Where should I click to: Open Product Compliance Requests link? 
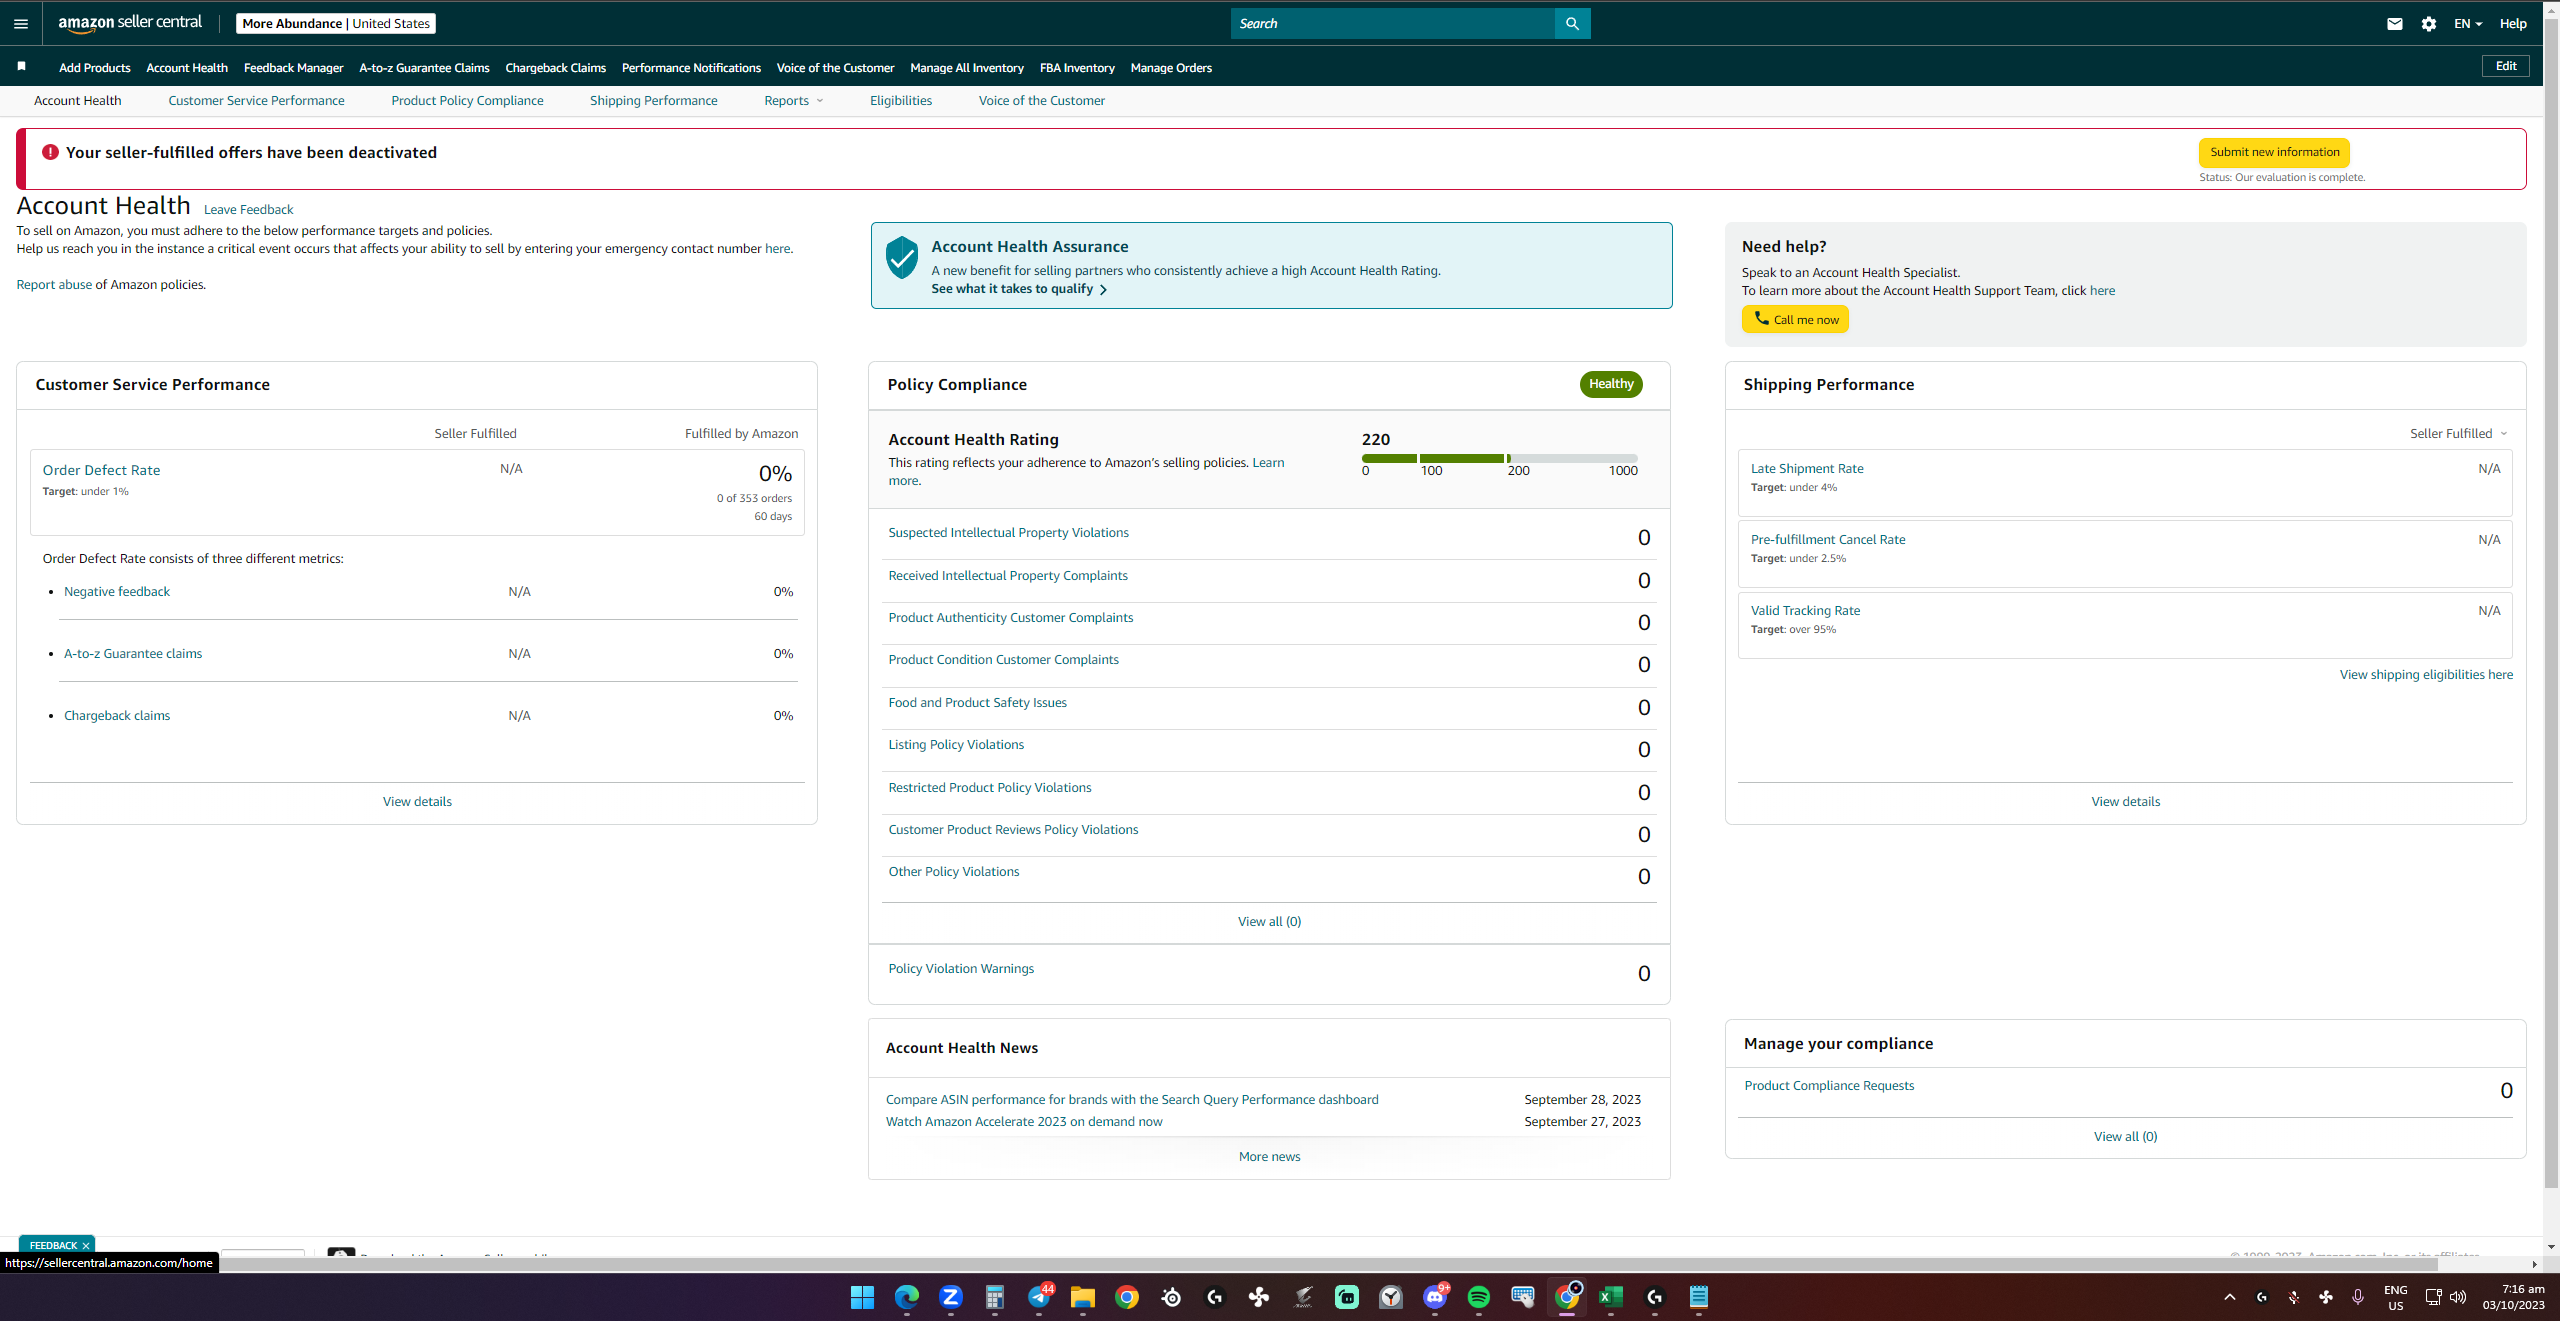pos(1829,1086)
